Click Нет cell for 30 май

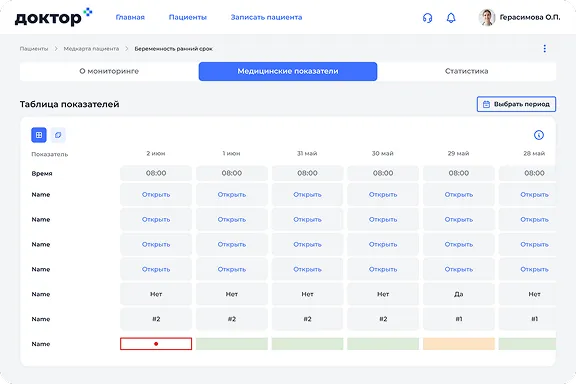point(383,294)
